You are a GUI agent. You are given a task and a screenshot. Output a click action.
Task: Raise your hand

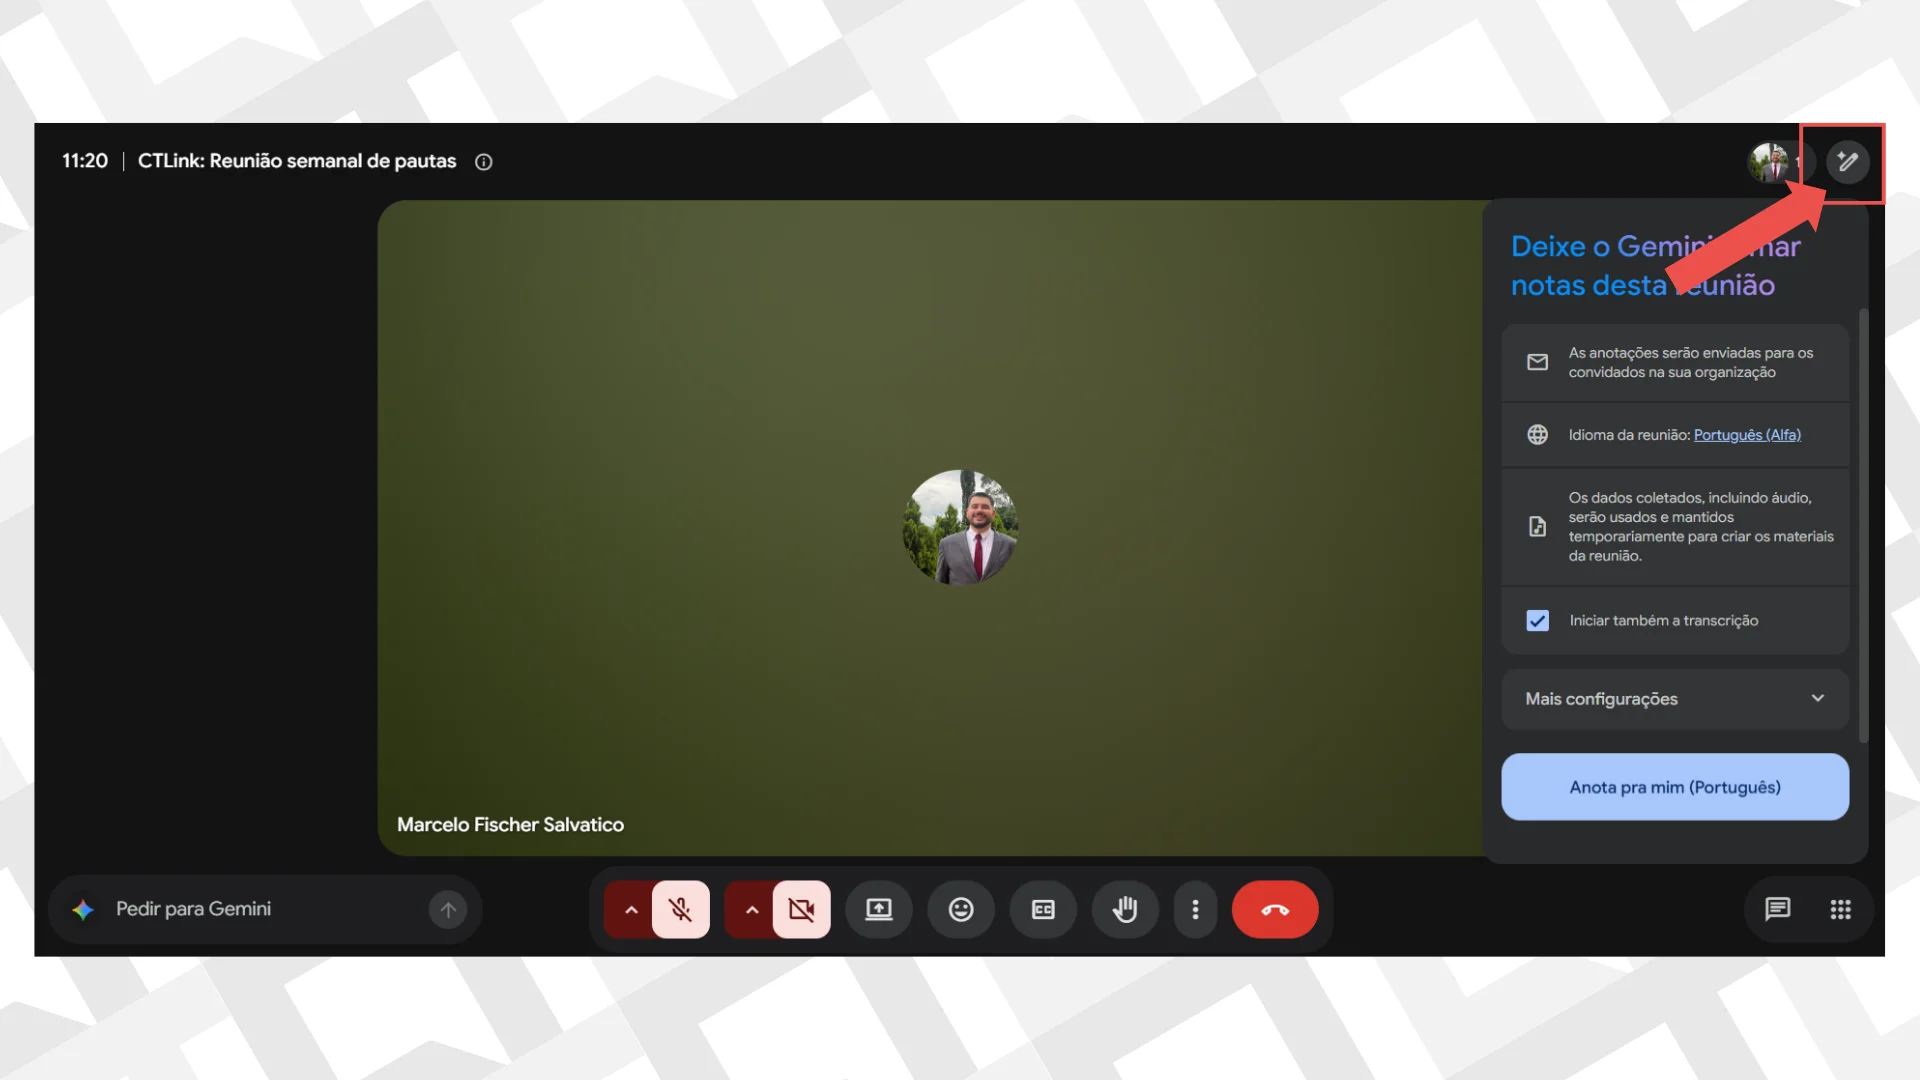pos(1125,909)
